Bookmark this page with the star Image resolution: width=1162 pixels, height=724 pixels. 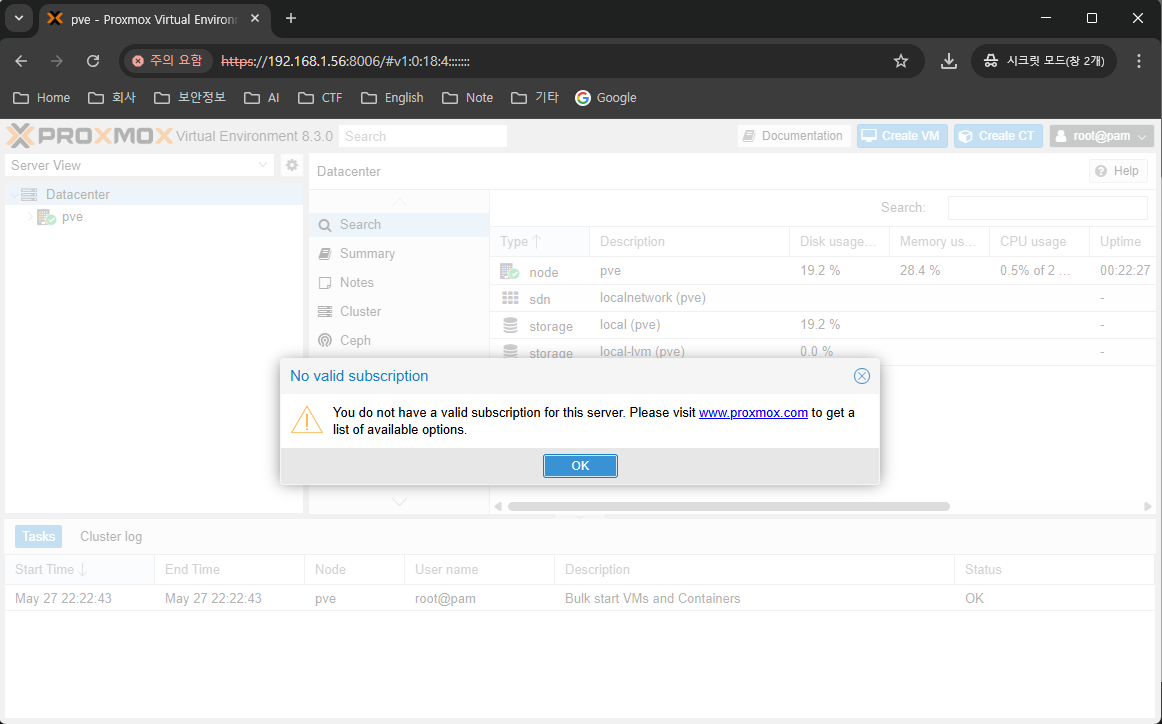900,61
